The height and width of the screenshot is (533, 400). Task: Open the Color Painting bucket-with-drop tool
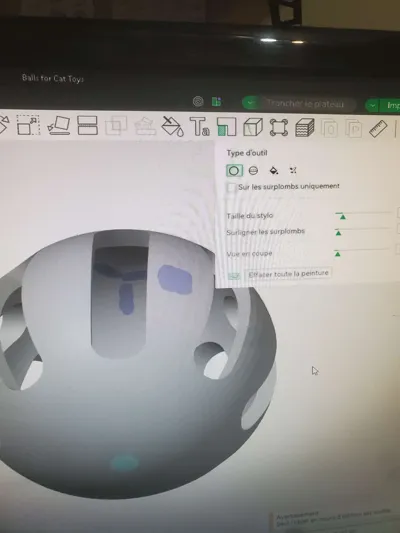pos(172,126)
